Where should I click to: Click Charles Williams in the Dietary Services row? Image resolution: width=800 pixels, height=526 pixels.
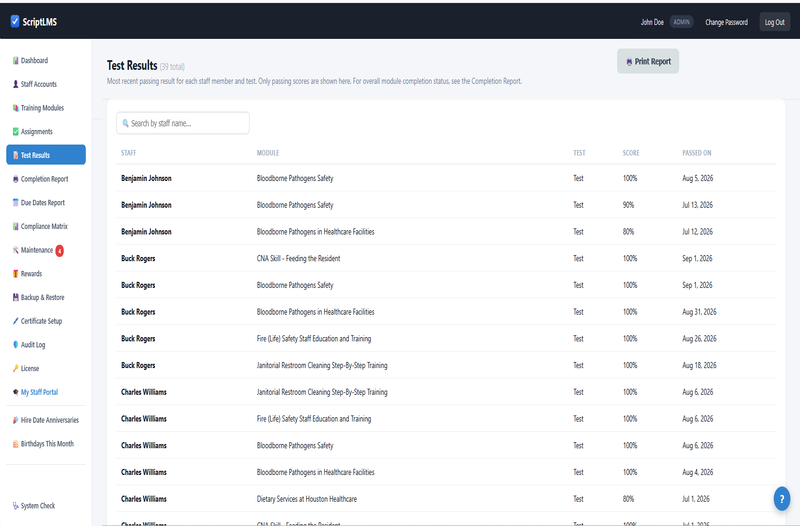pos(144,499)
